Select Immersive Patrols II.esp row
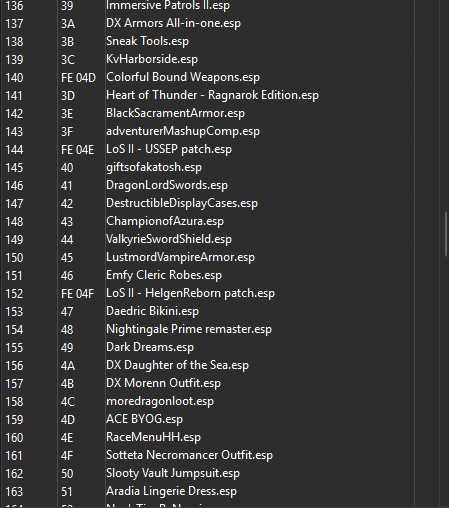Image resolution: width=449 pixels, height=508 pixels. 168,5
